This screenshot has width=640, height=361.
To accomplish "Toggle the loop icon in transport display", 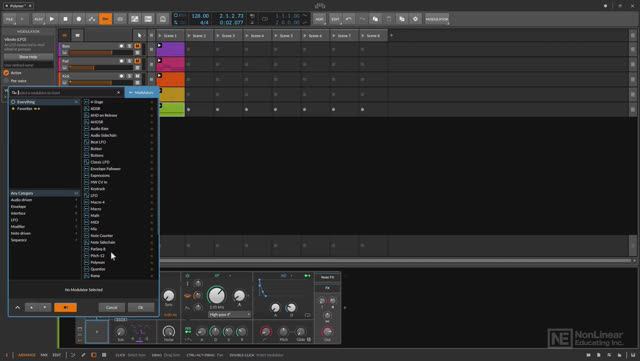I will (x=265, y=19).
